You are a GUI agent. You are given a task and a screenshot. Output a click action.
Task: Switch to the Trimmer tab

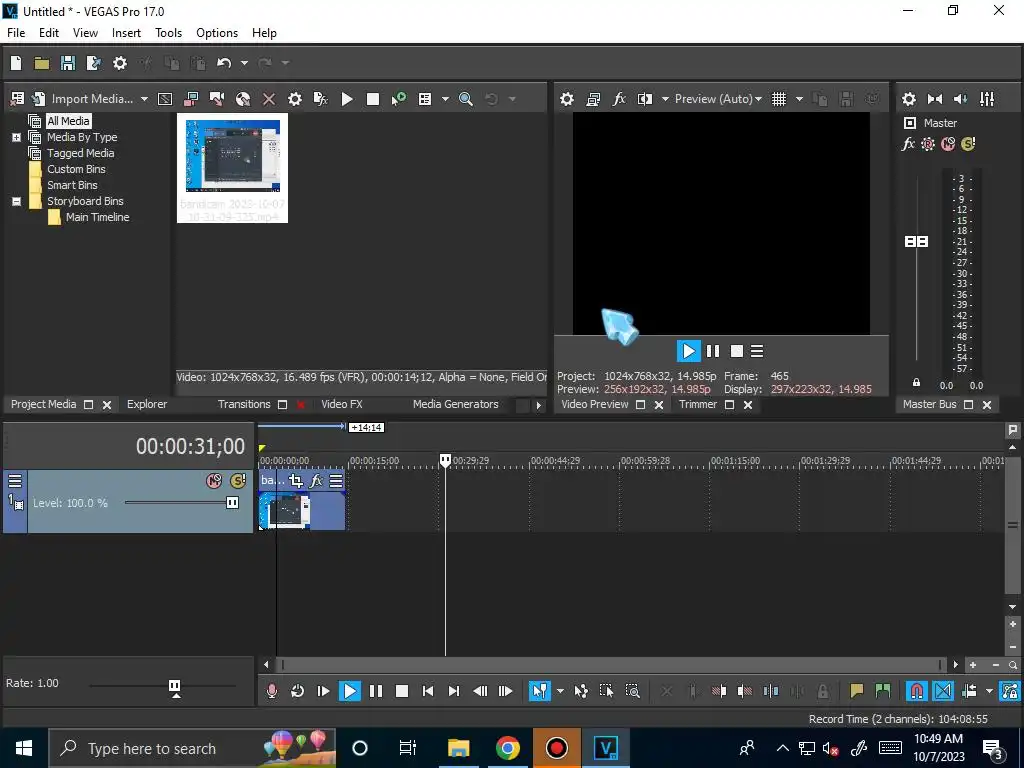coord(697,404)
